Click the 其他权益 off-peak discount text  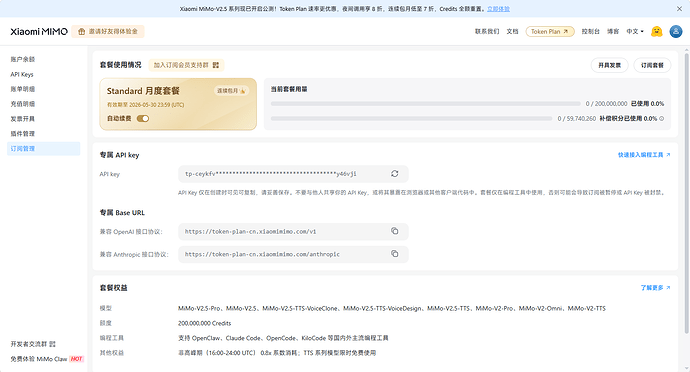pos(277,353)
